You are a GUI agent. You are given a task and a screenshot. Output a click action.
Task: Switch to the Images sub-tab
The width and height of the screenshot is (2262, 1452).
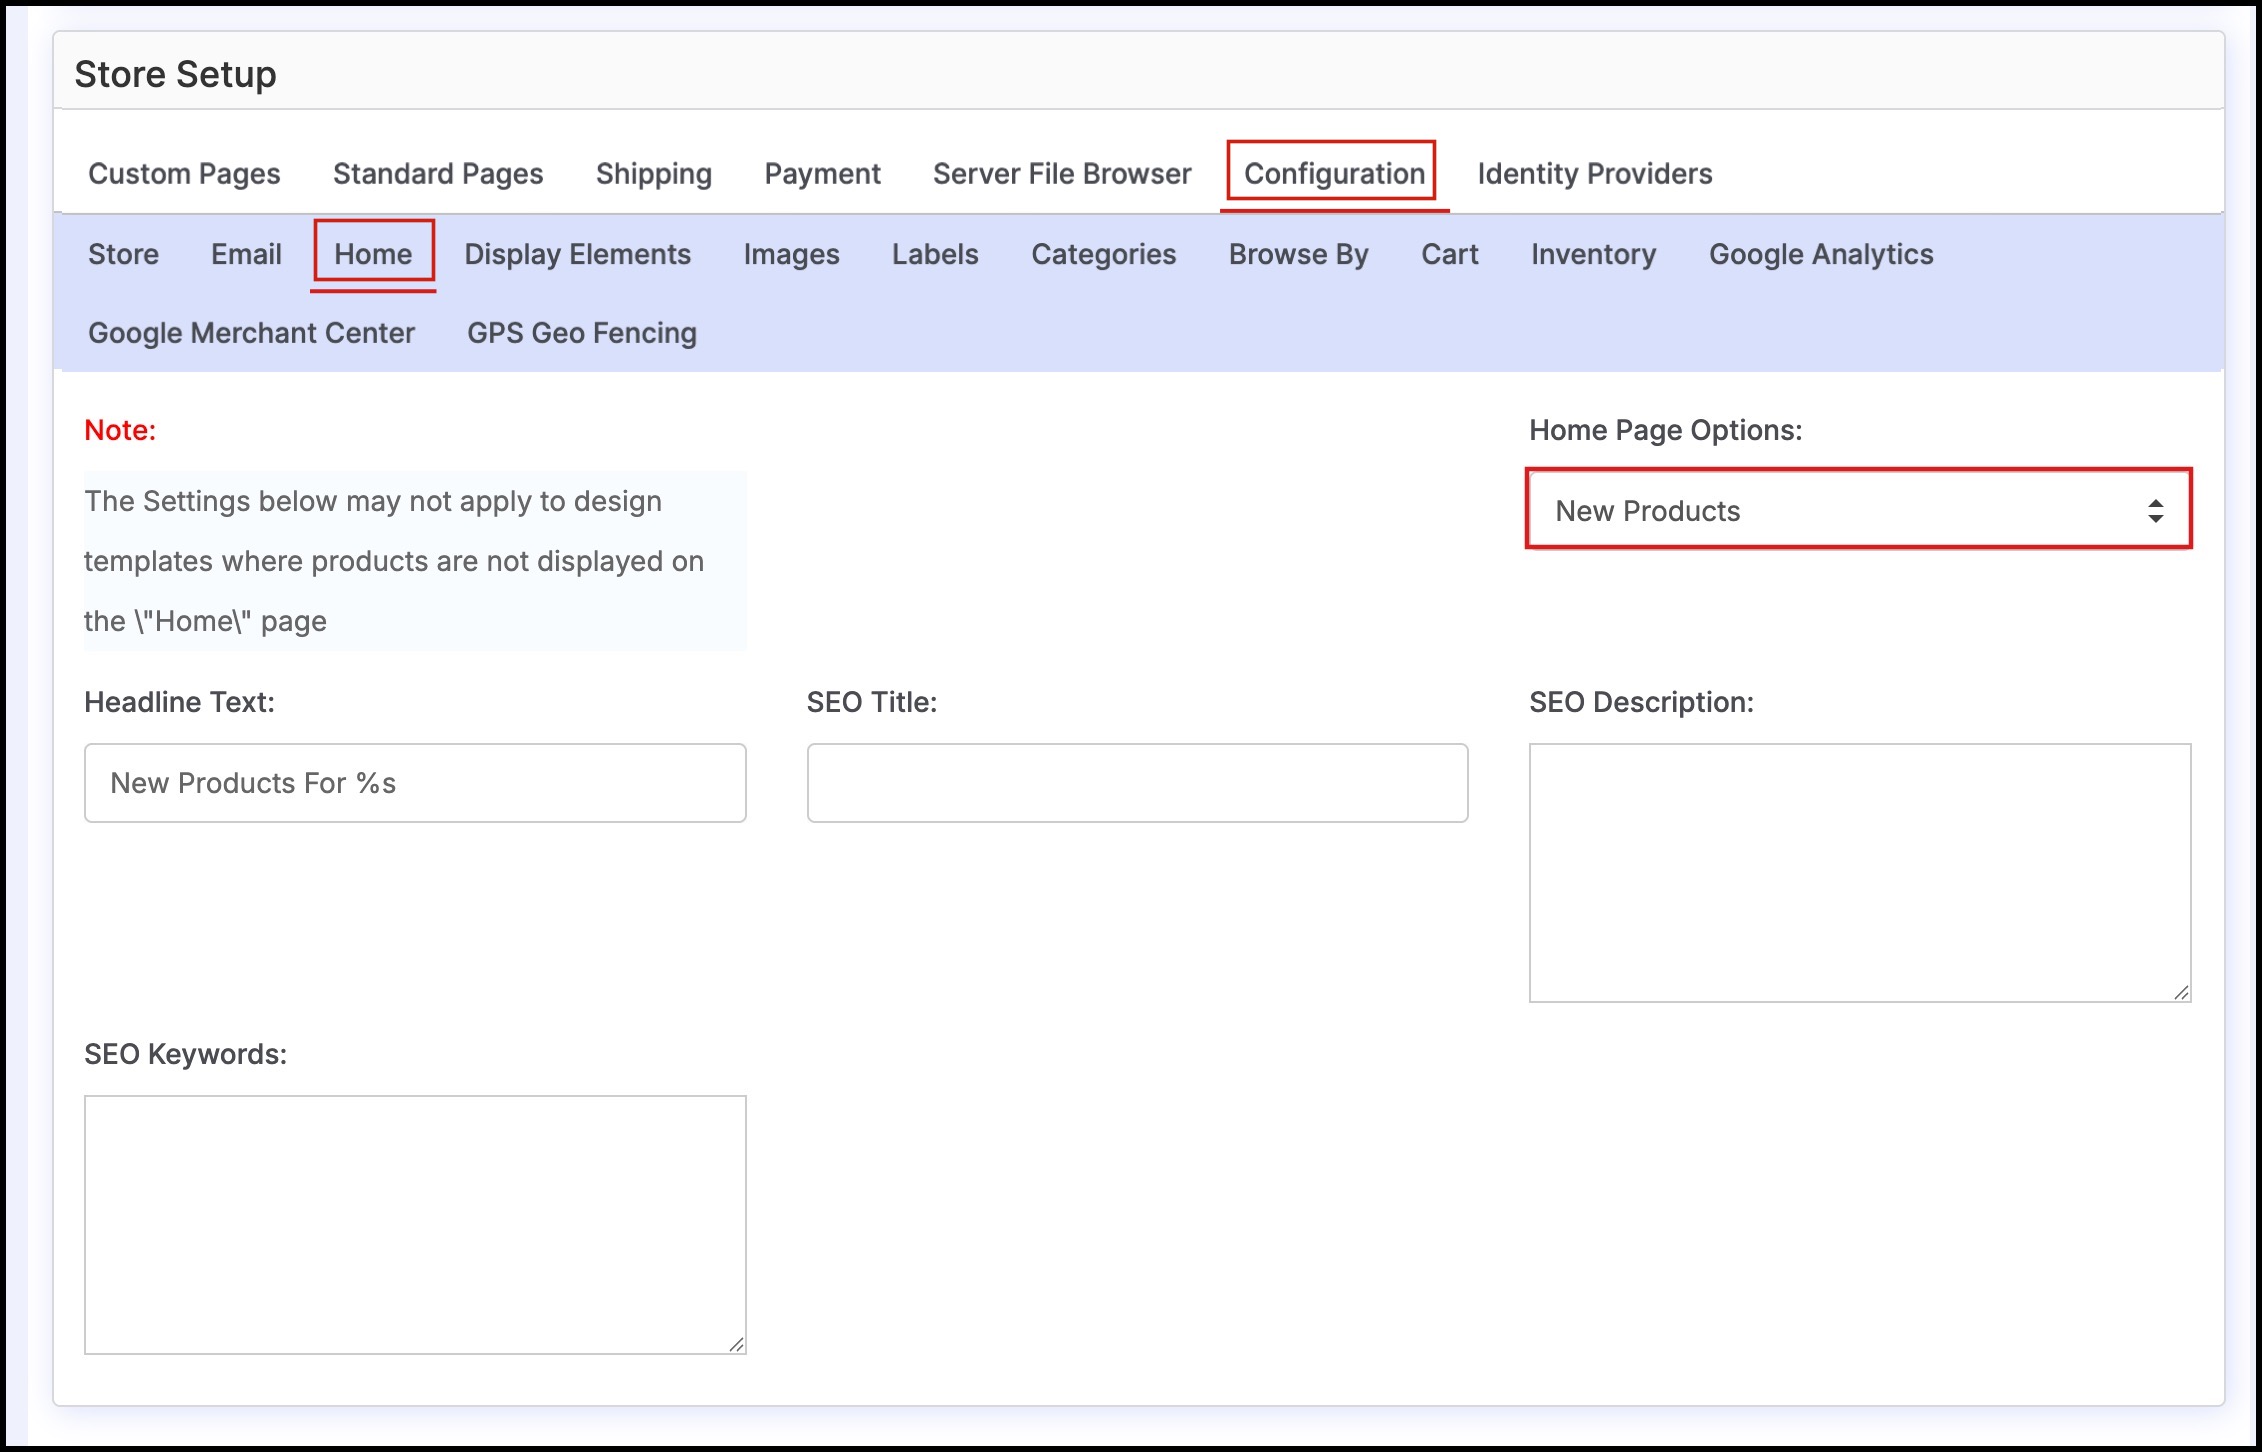[791, 254]
